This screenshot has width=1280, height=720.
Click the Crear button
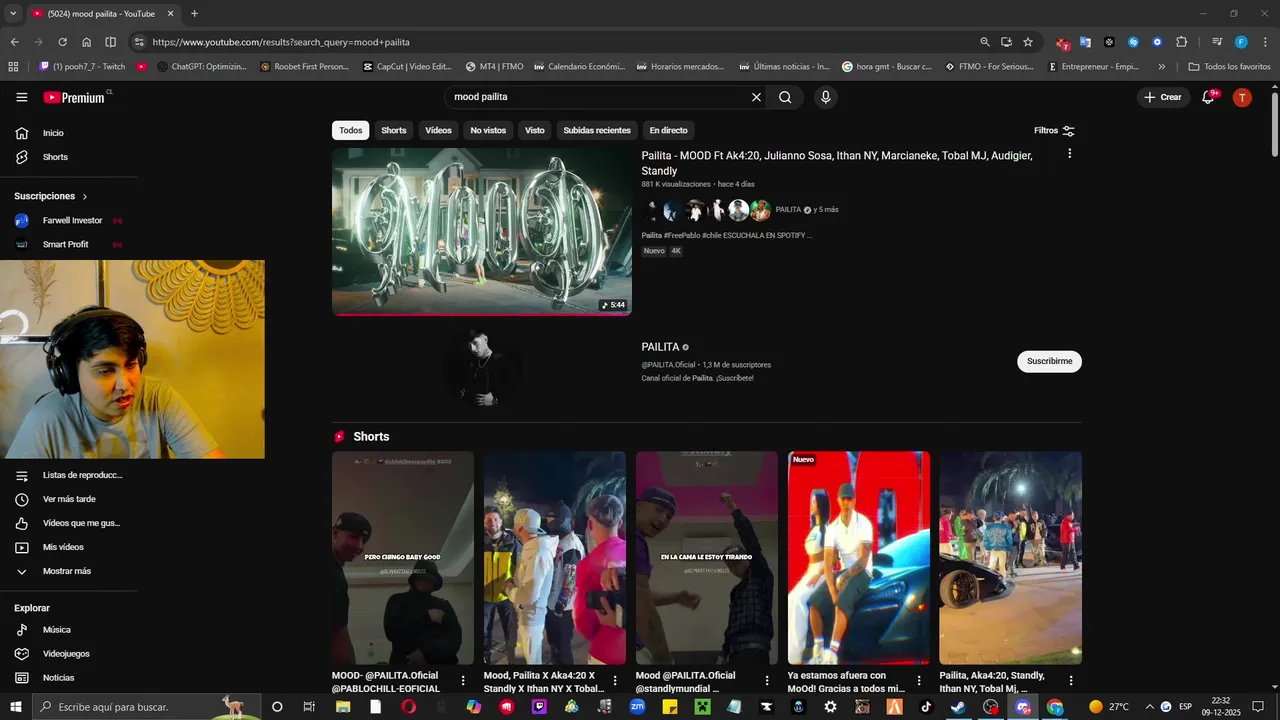(1162, 97)
